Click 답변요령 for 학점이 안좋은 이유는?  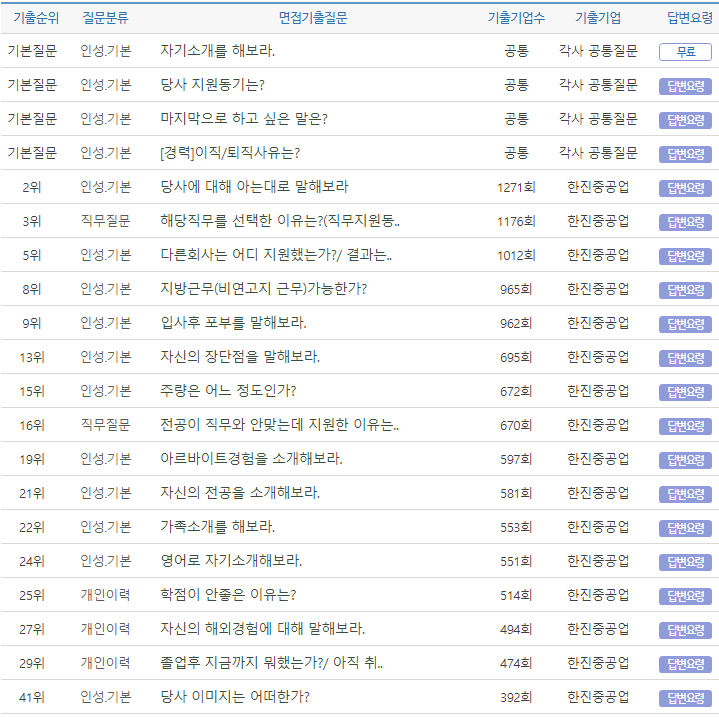685,596
